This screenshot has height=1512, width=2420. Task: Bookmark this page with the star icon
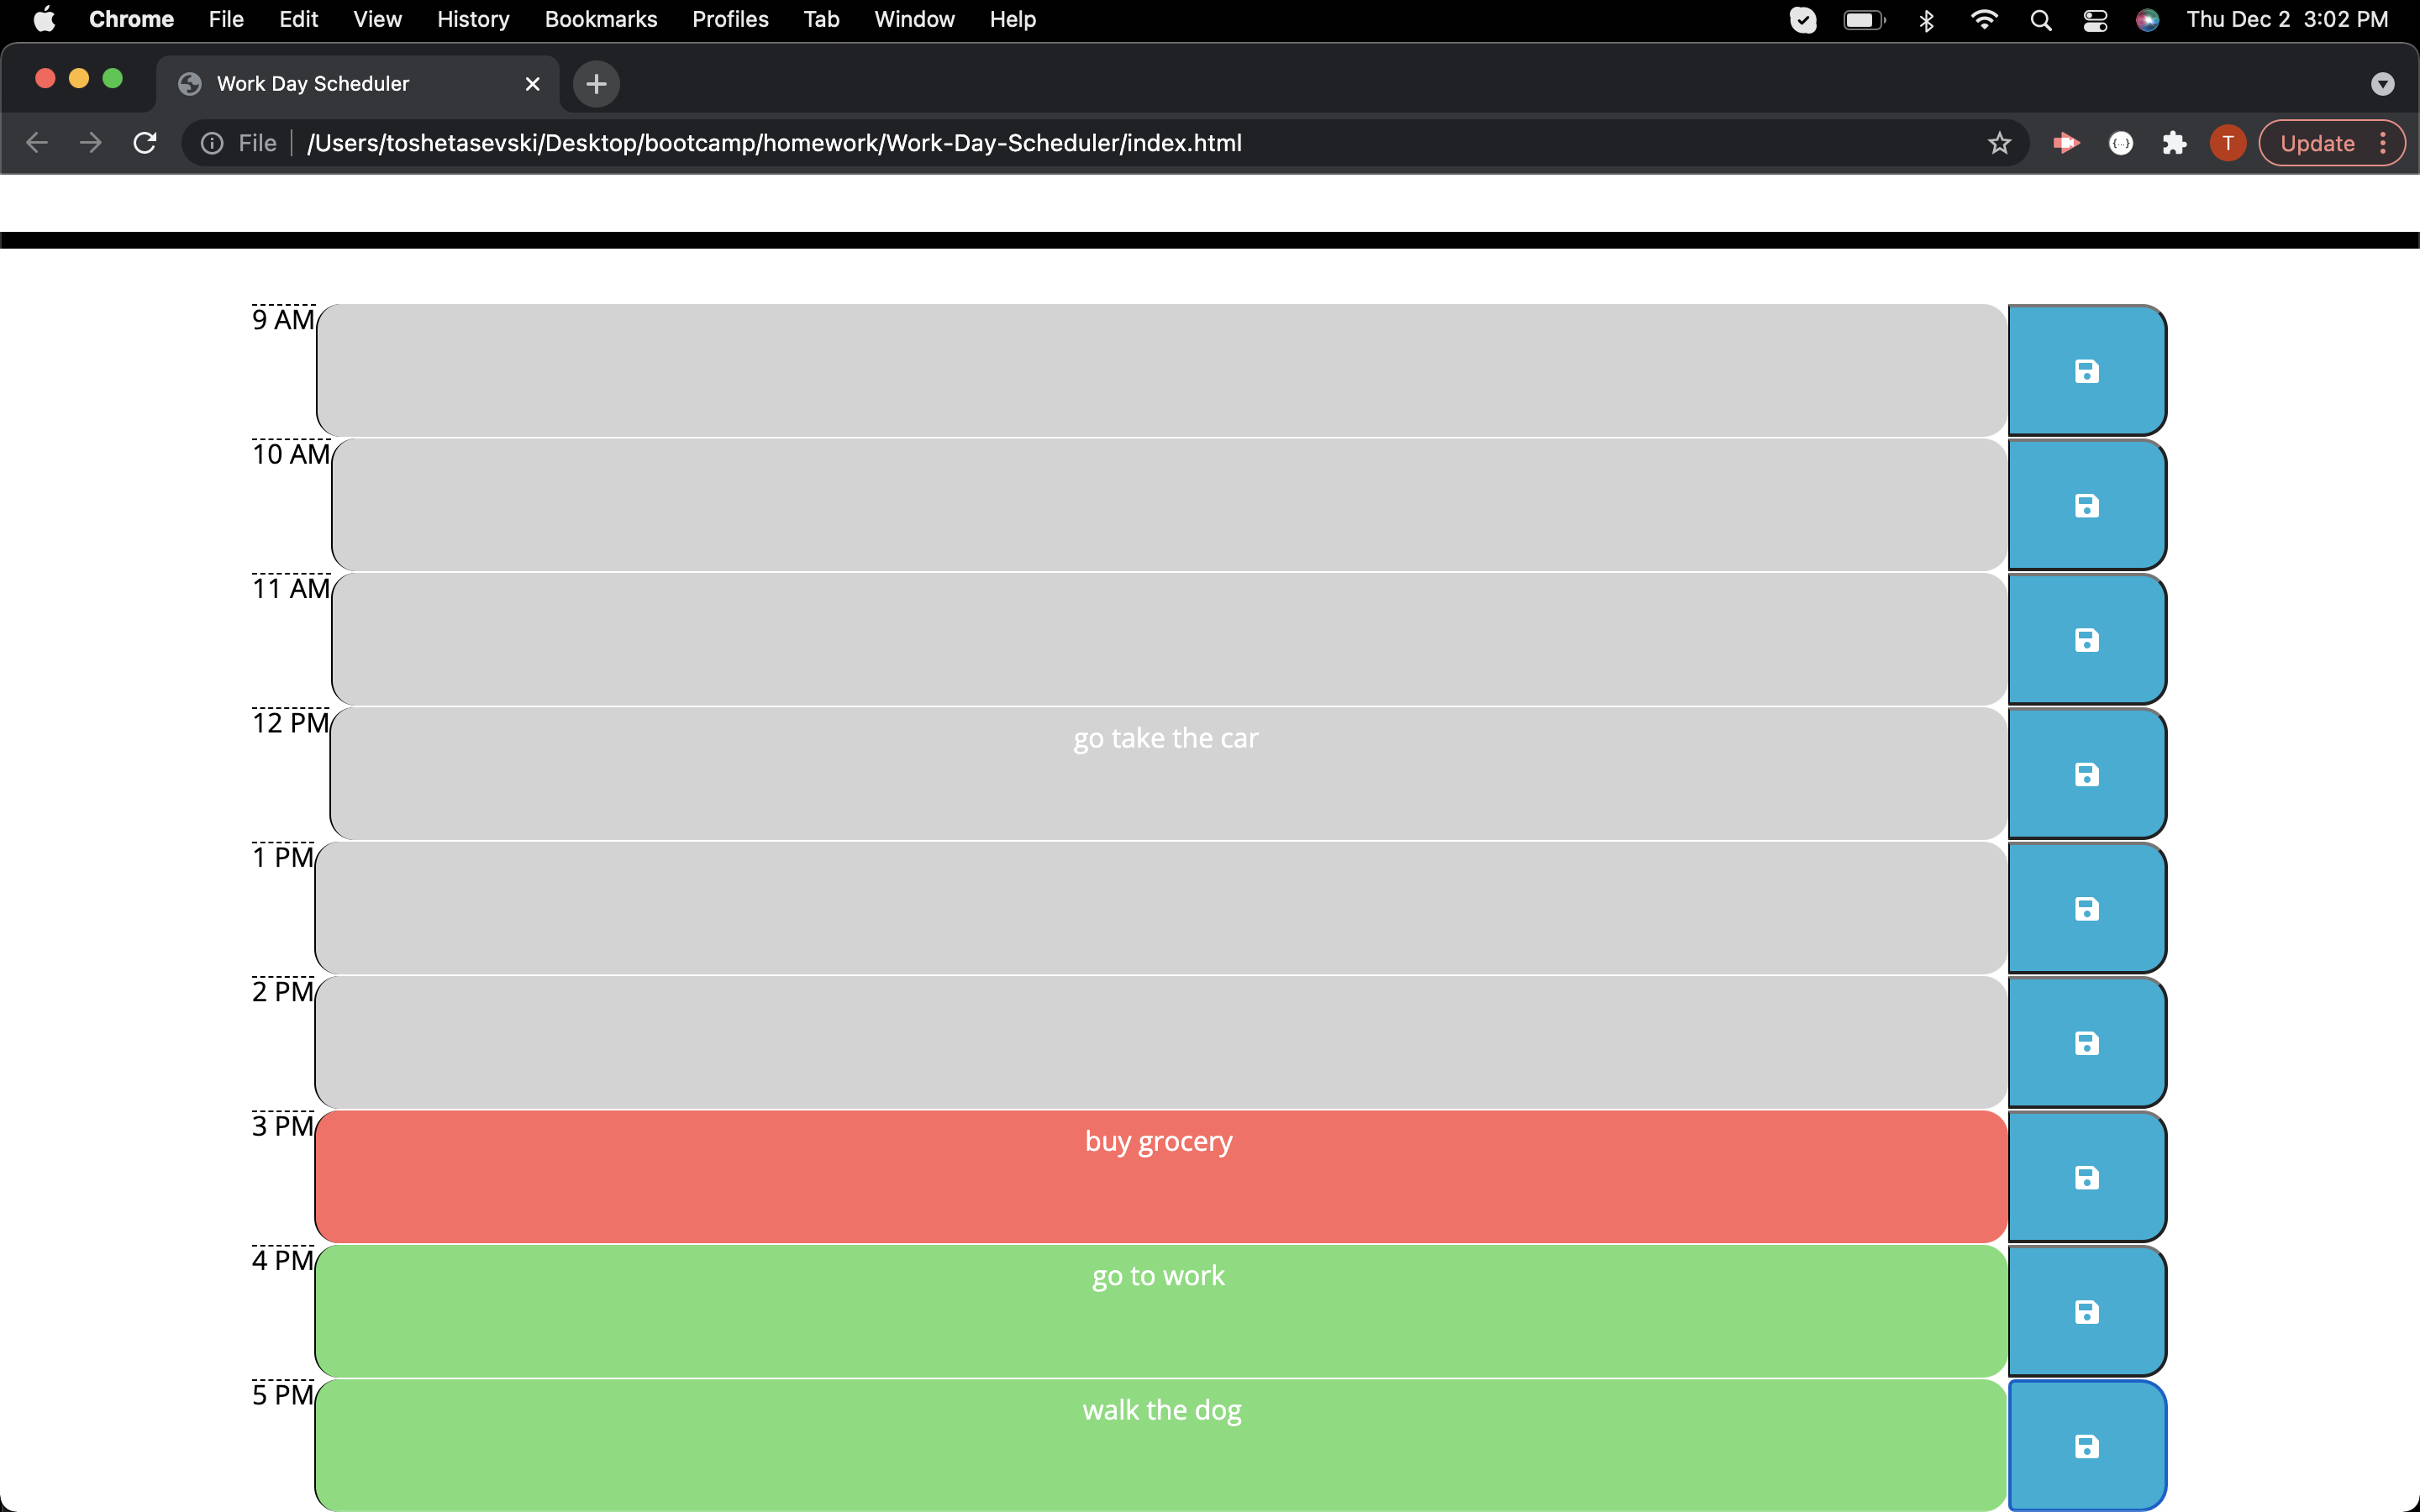pos(1999,143)
